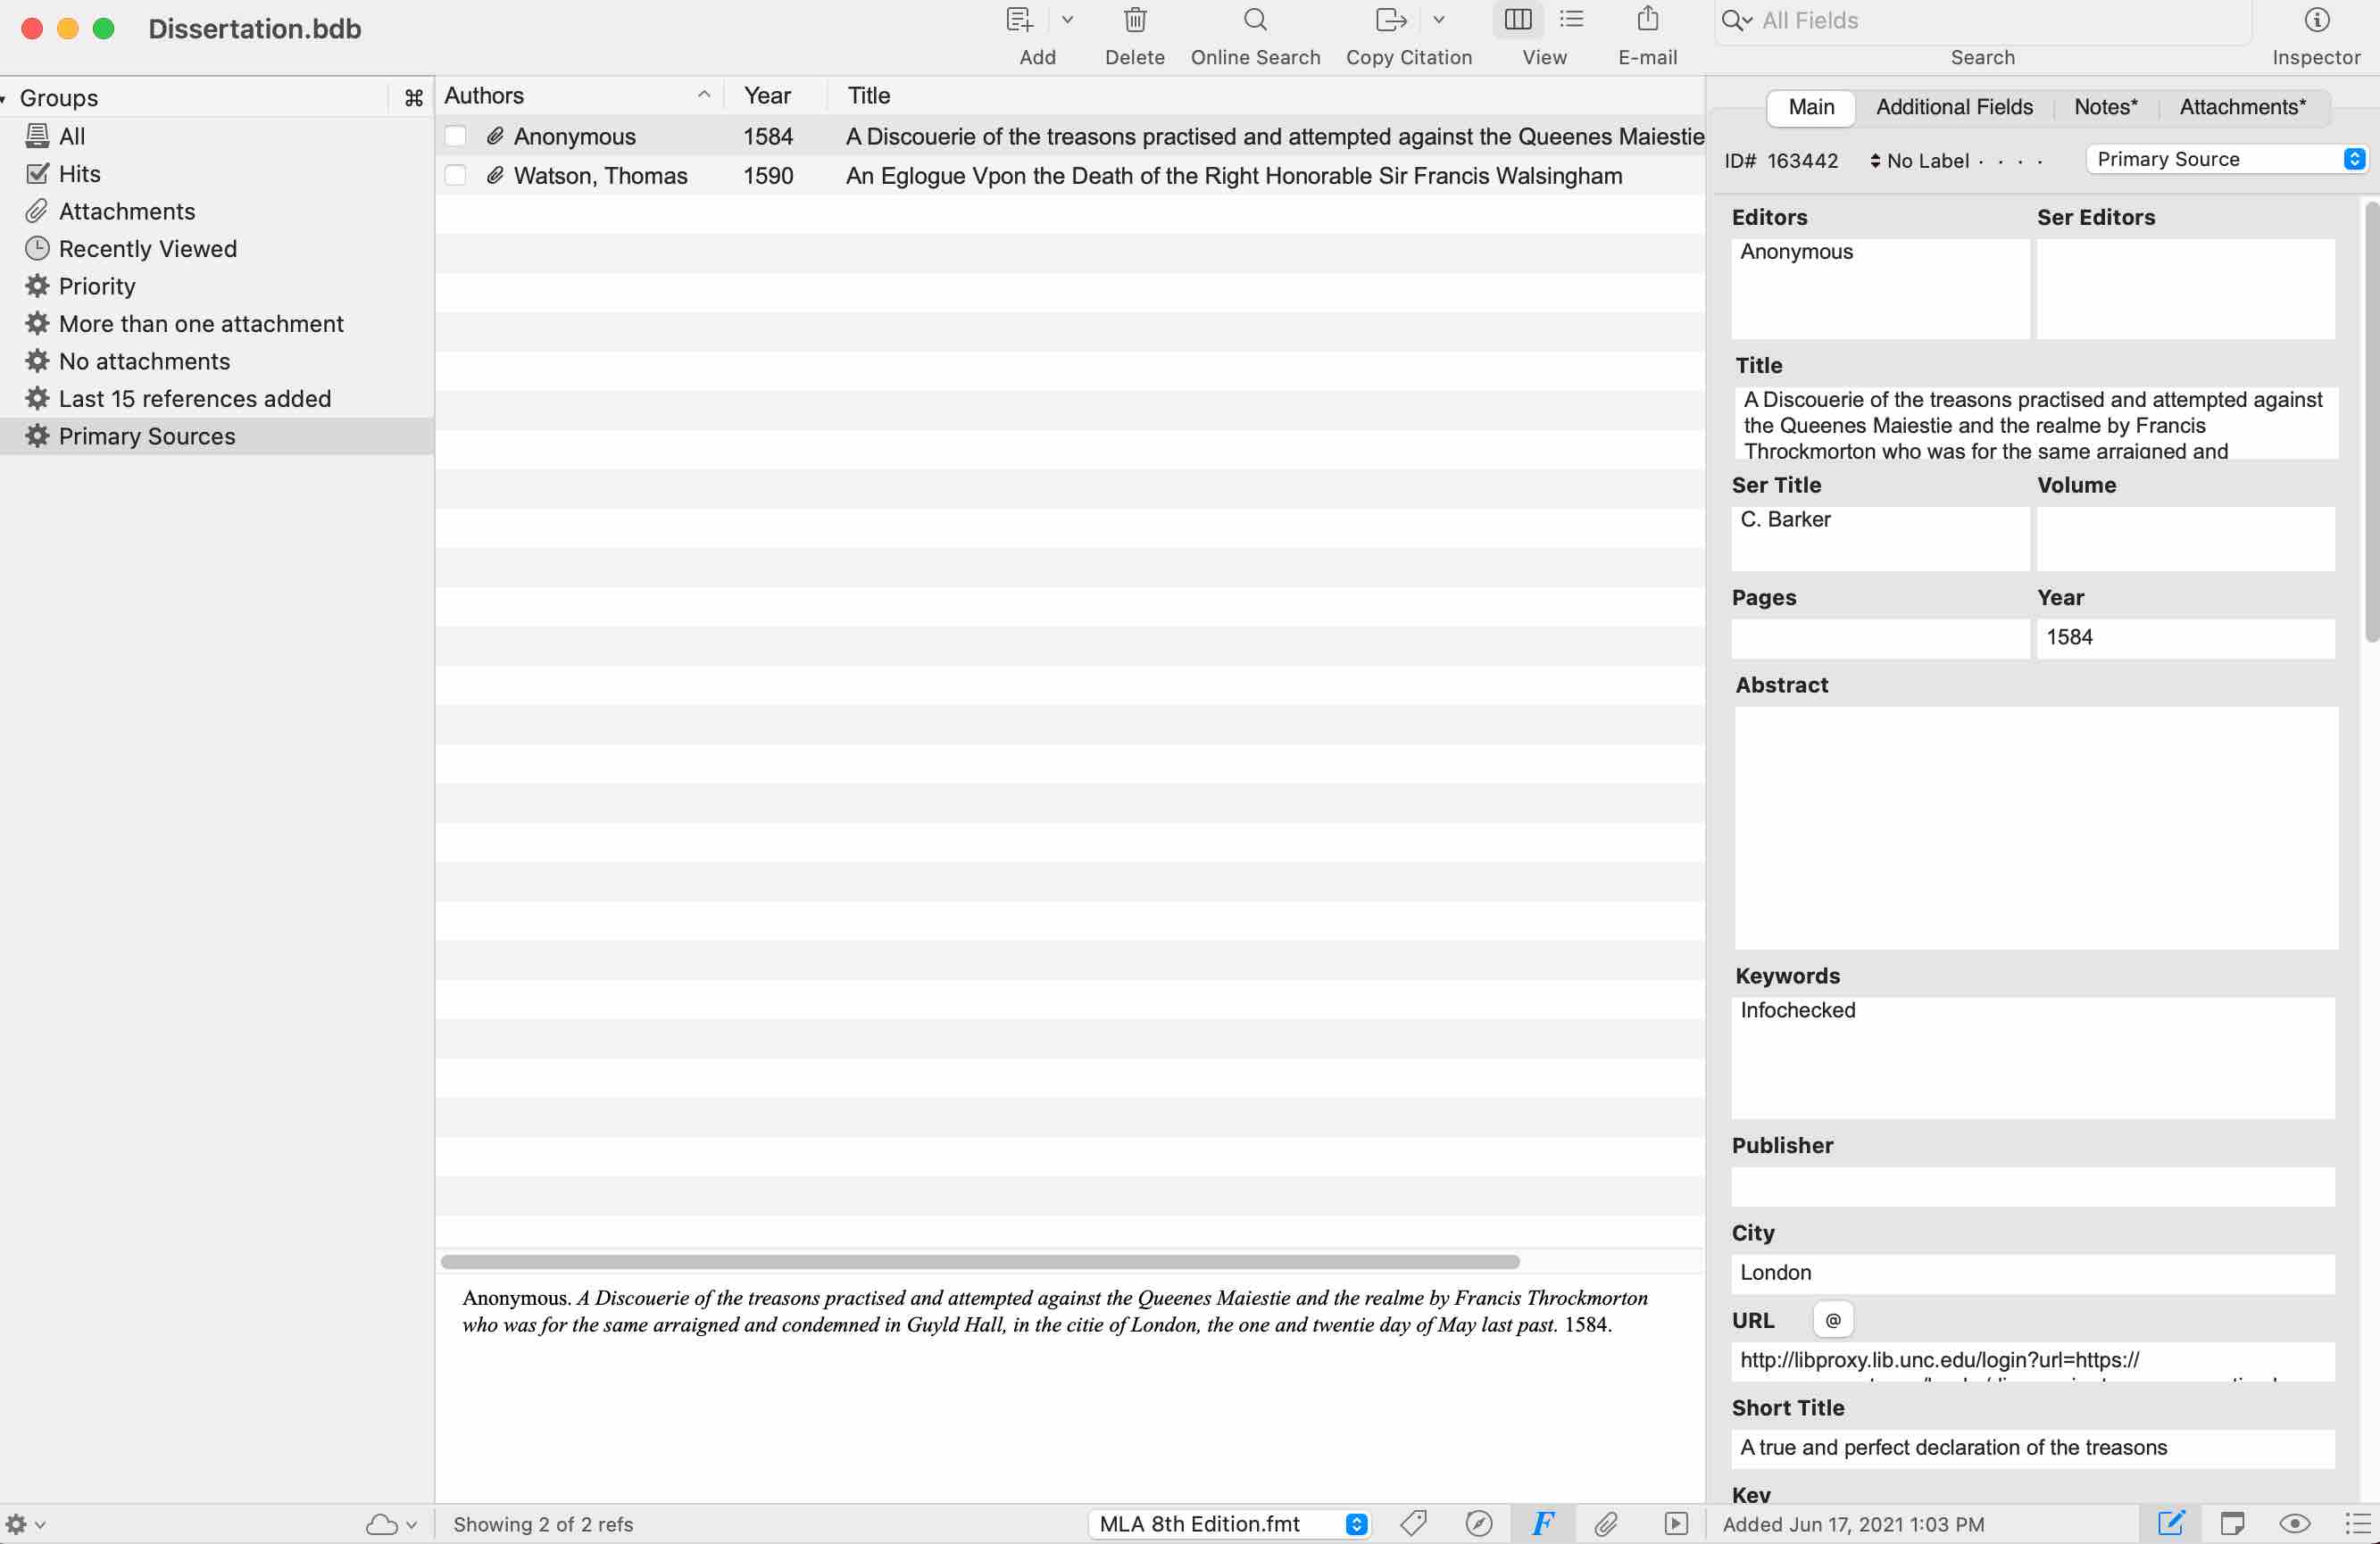Switch to the Additional Fields tab
Viewport: 2380px width, 1544px height.
[x=1953, y=108]
